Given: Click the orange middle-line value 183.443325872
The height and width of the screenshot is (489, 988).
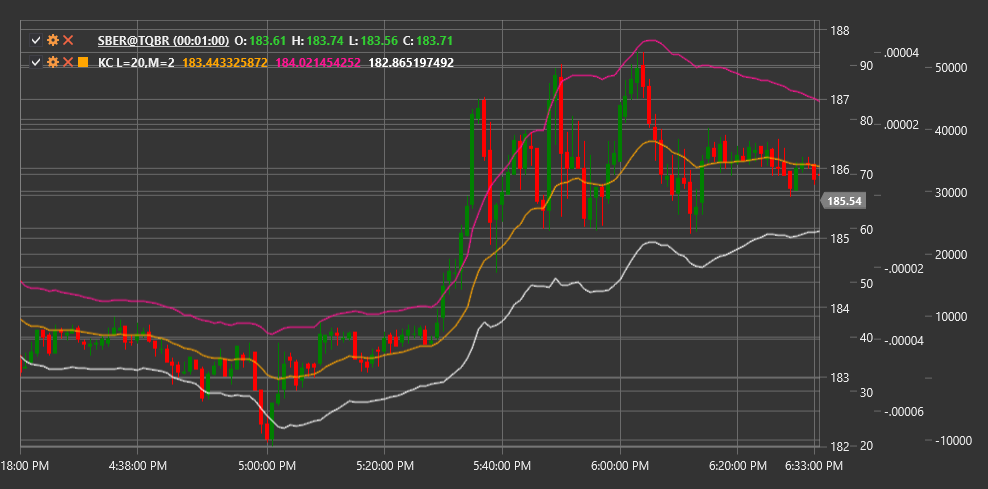Looking at the screenshot, I should pyautogui.click(x=225, y=63).
